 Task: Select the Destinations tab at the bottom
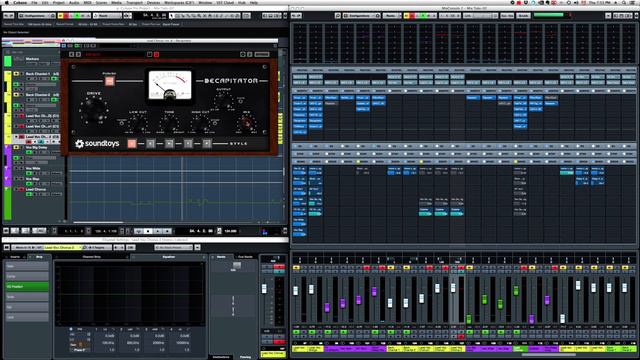click(221, 357)
